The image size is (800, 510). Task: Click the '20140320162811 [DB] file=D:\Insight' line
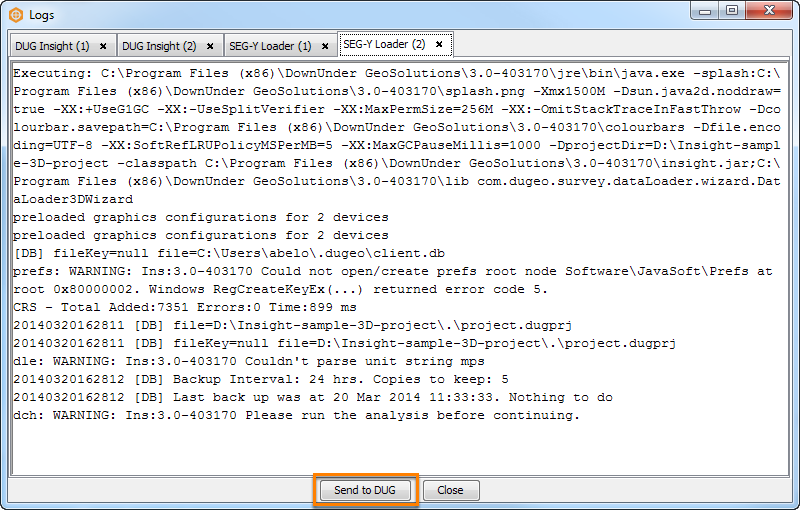(293, 325)
